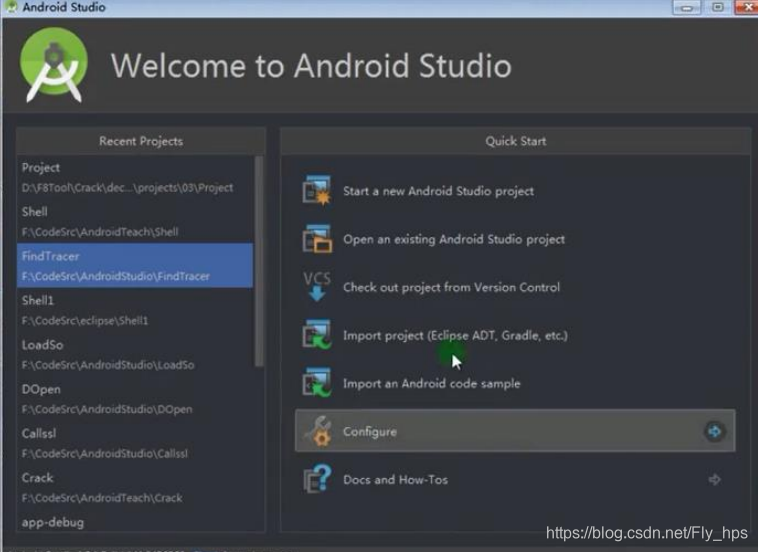Click path F:\CodeSrc\AndroidStudio\FindTracer
This screenshot has width=758, height=552.
[x=116, y=276]
